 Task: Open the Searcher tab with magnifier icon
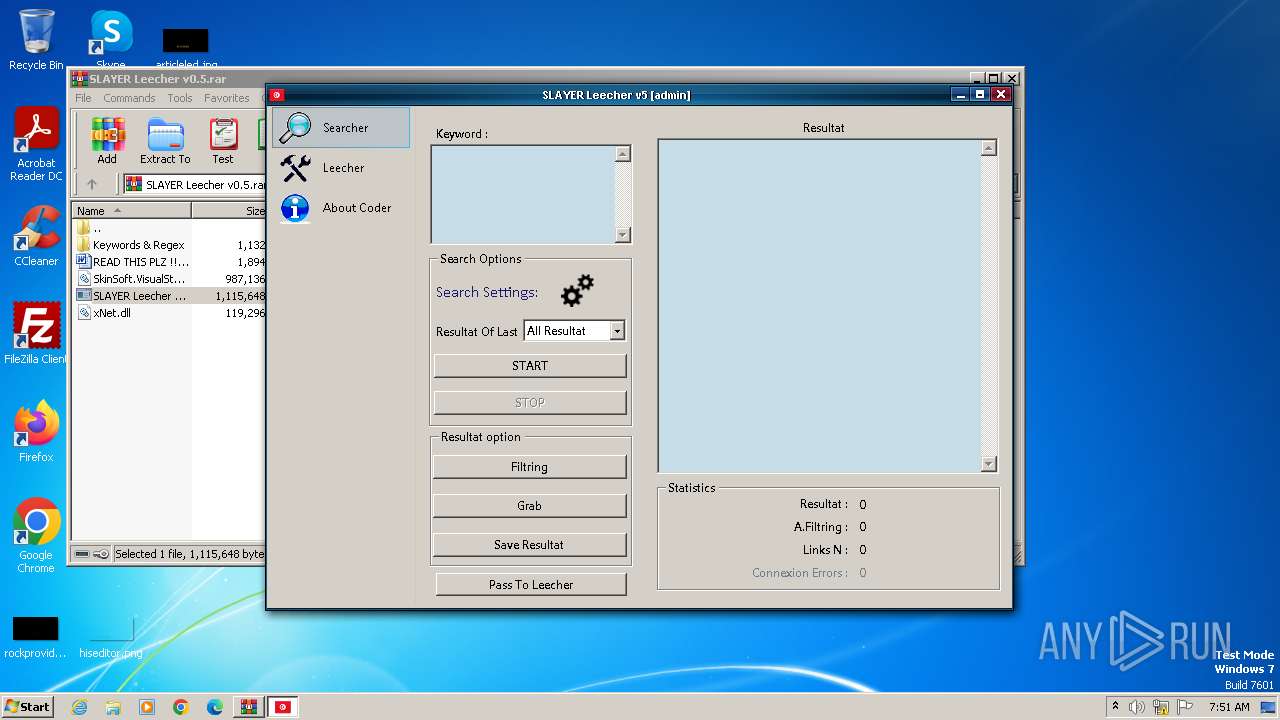[x=341, y=128]
